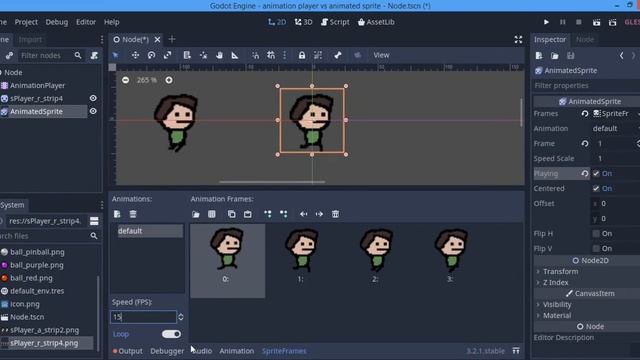
Task: Click the Speed FPS input field
Action: (143, 317)
